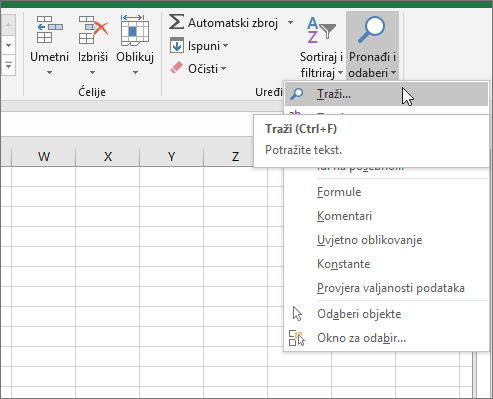Choose Traži... from the menu
Viewport: 493px width, 399px height.
(x=386, y=94)
